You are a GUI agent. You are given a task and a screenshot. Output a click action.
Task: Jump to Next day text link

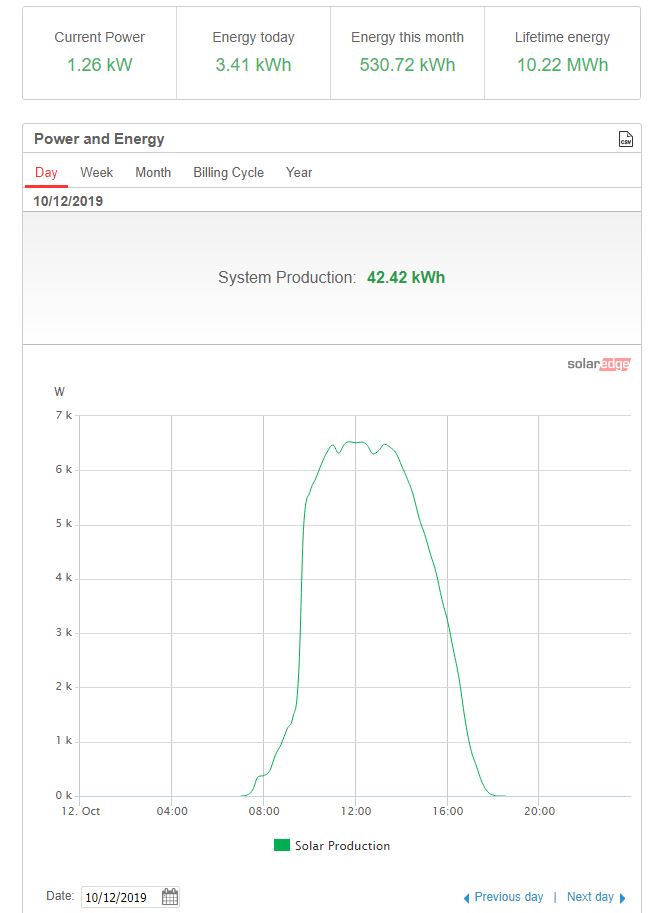pos(590,897)
